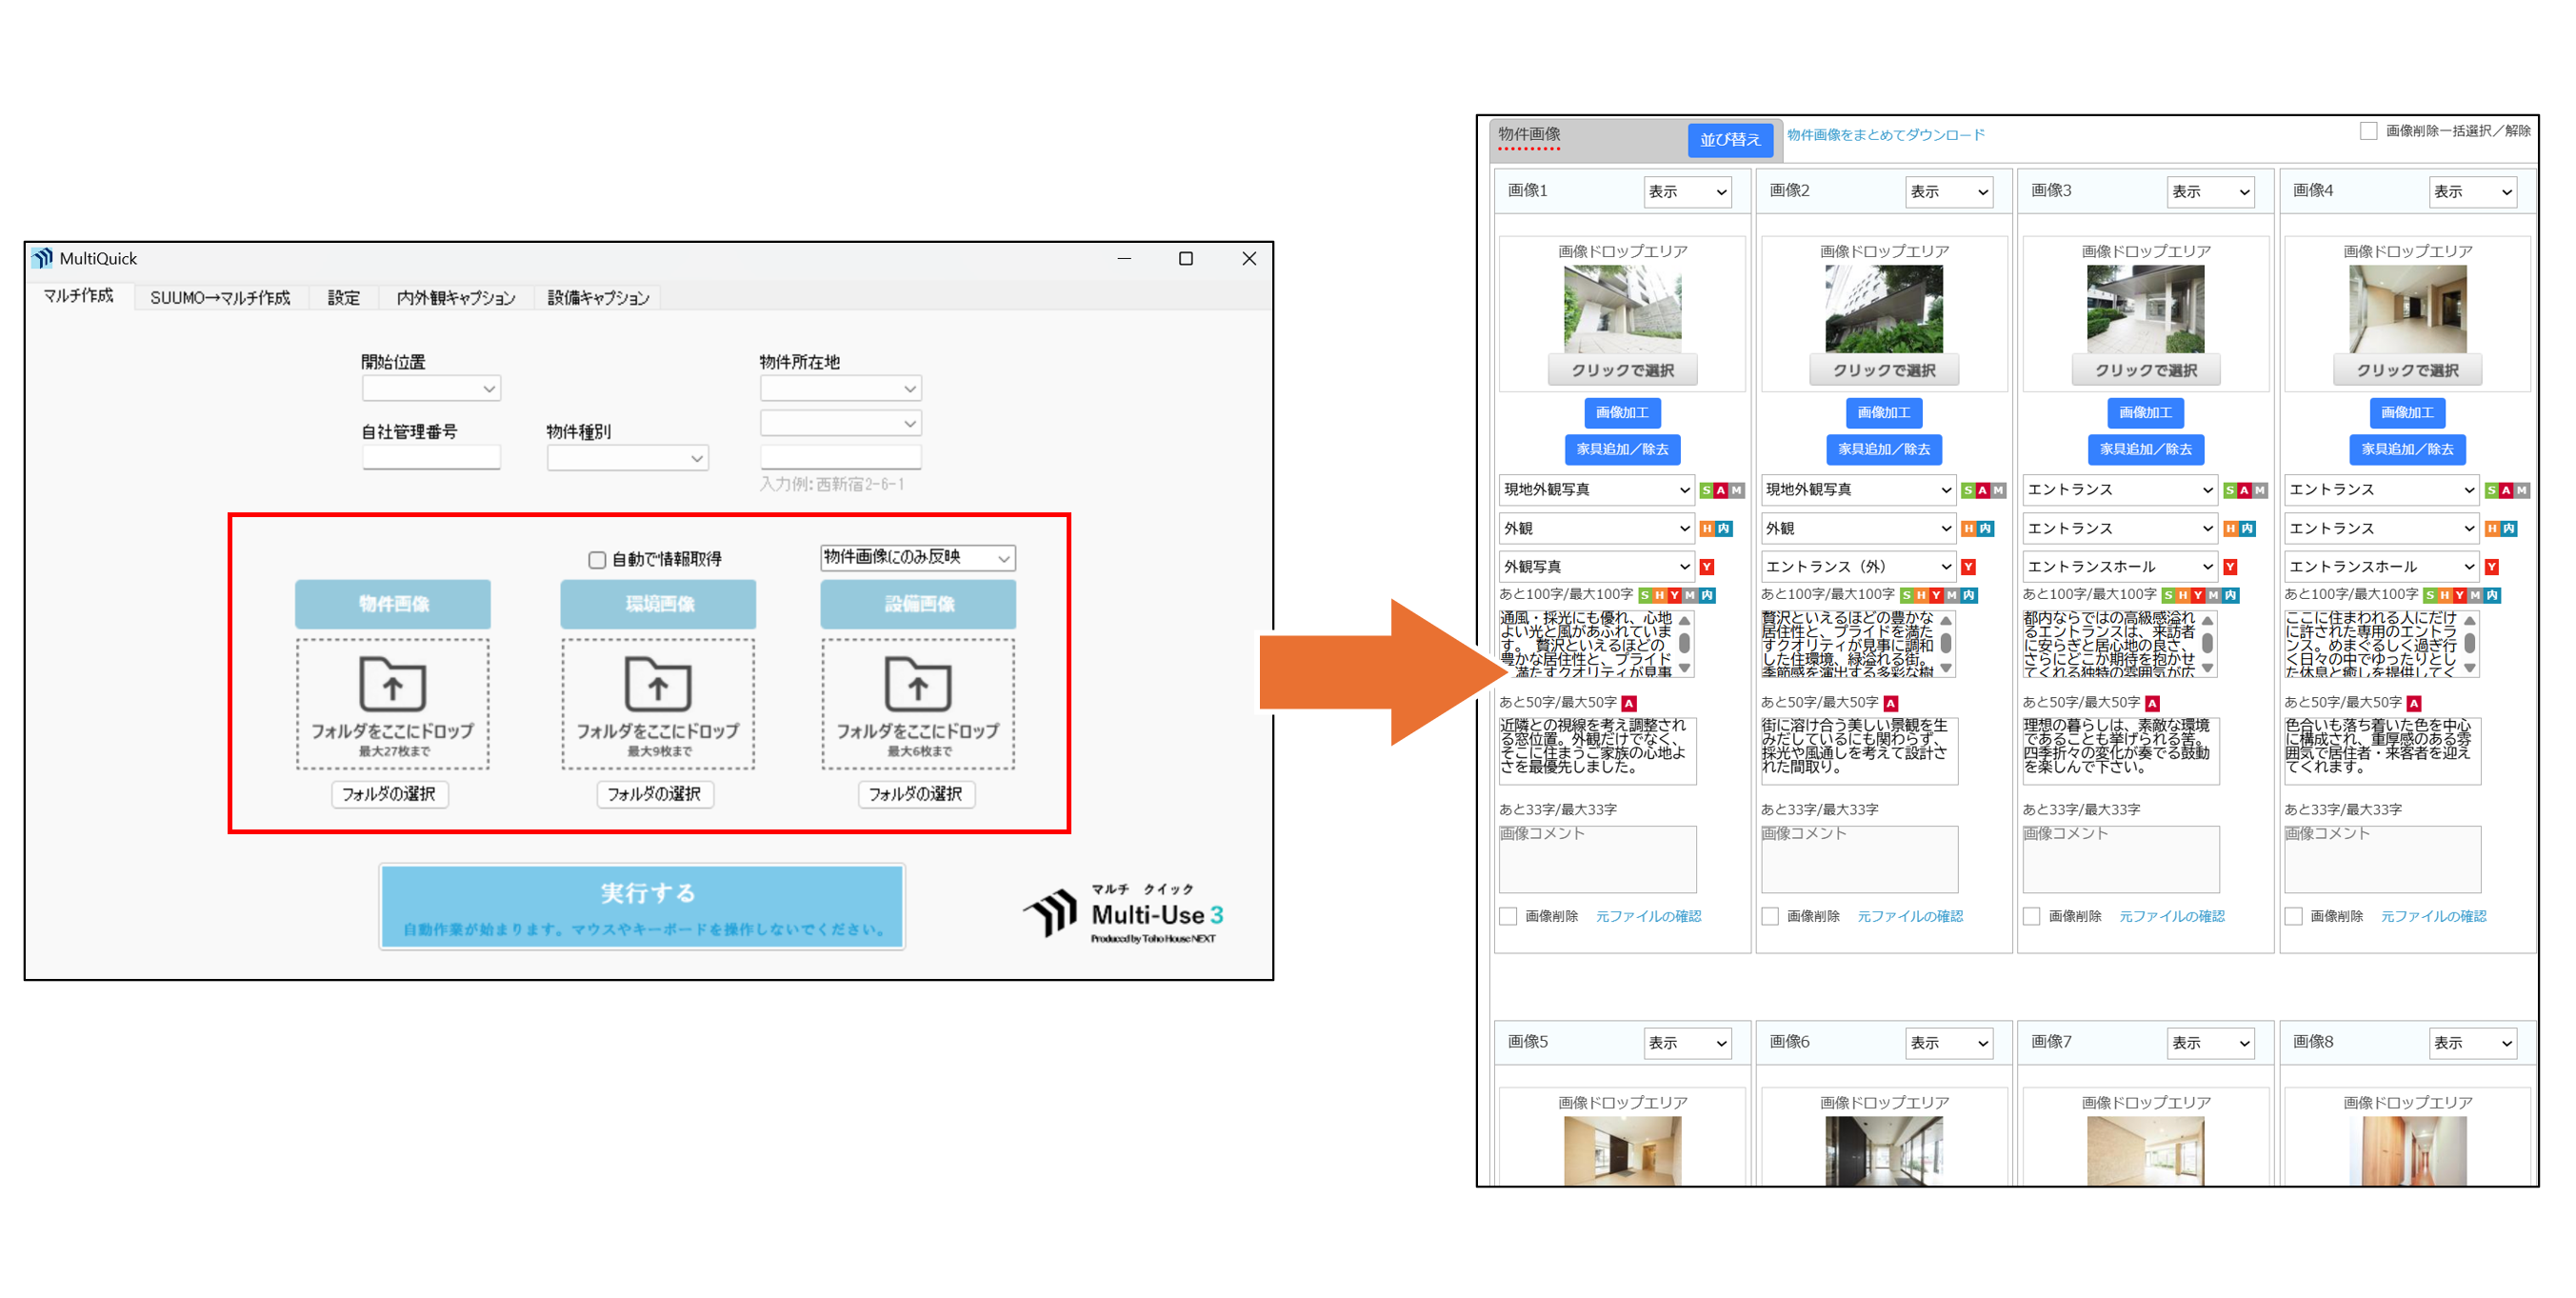
Task: Enable the 自動で情報取得 checkbox
Action: coord(597,559)
